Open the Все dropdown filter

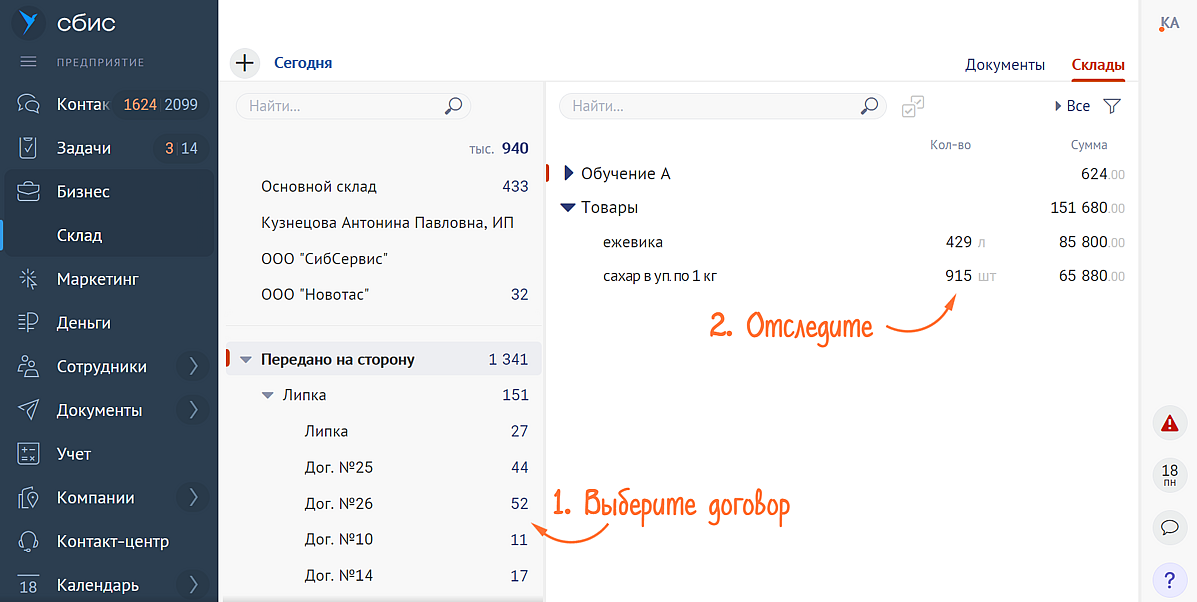coord(1072,106)
